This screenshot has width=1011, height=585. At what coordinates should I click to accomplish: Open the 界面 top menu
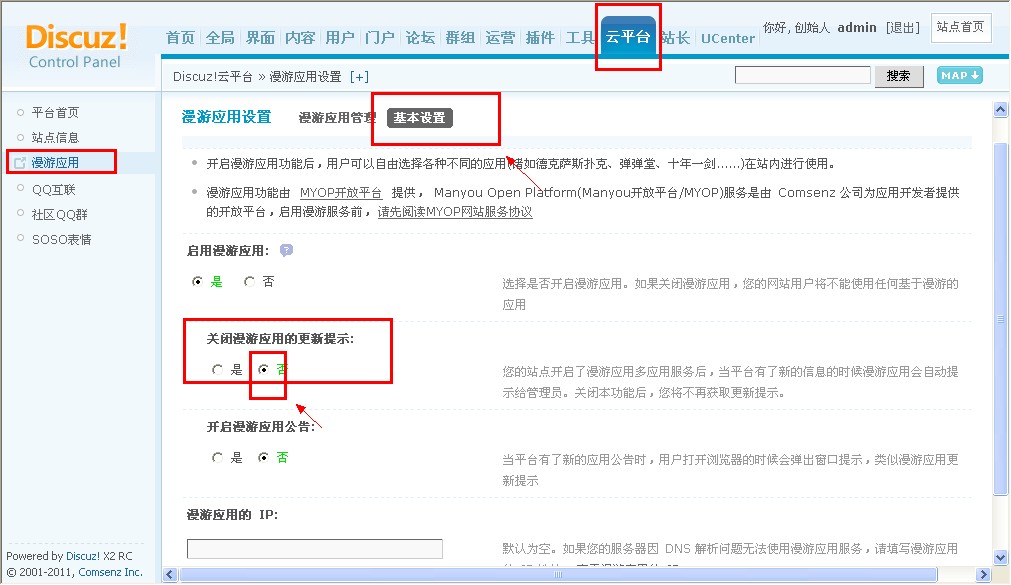260,38
